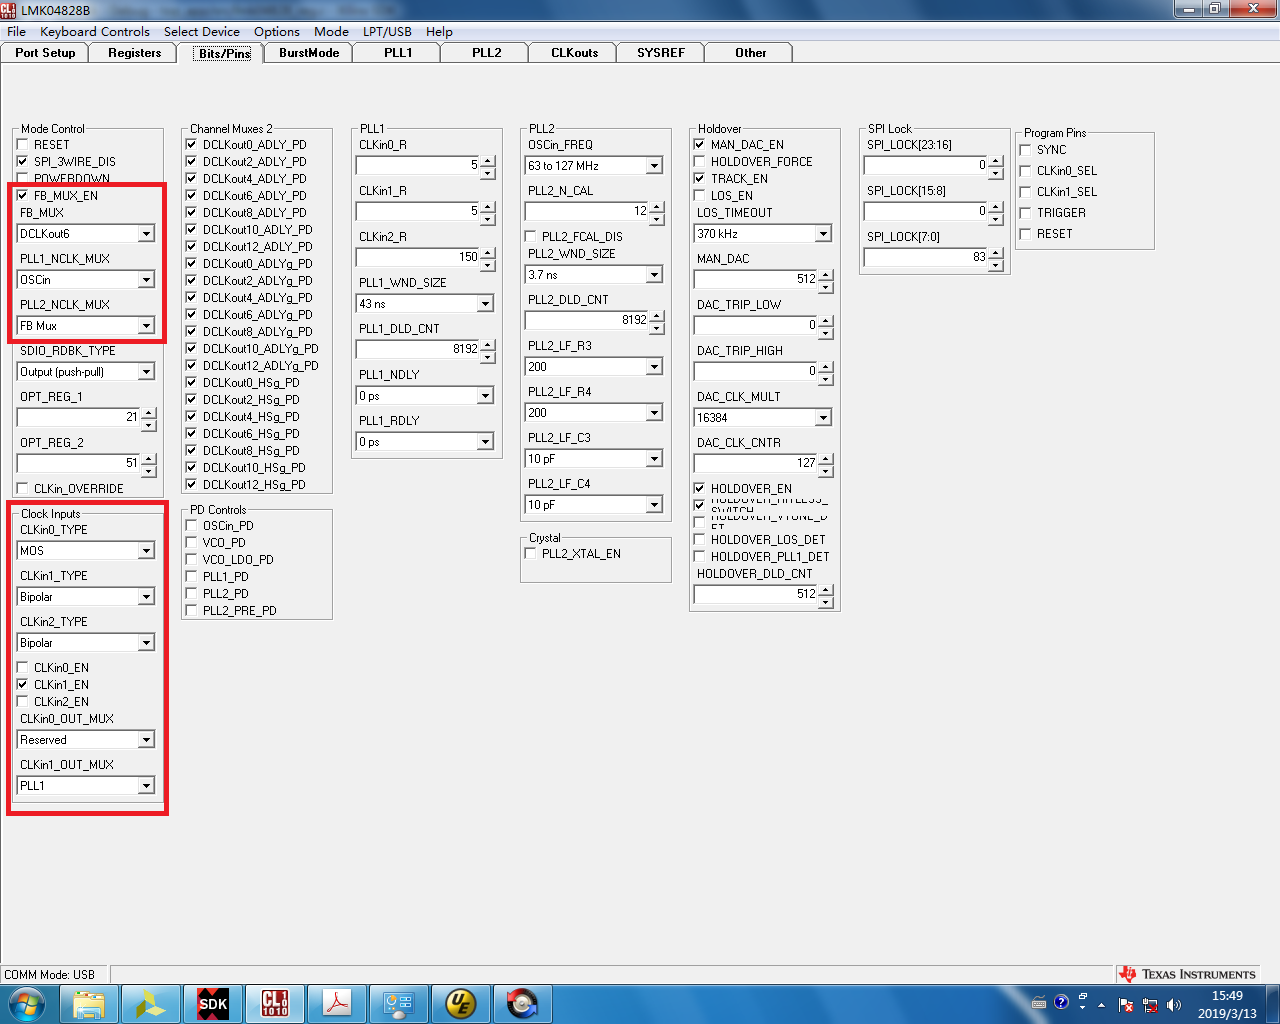Expand the SDIO_RDBK_TYPE dropdown

pyautogui.click(x=146, y=372)
